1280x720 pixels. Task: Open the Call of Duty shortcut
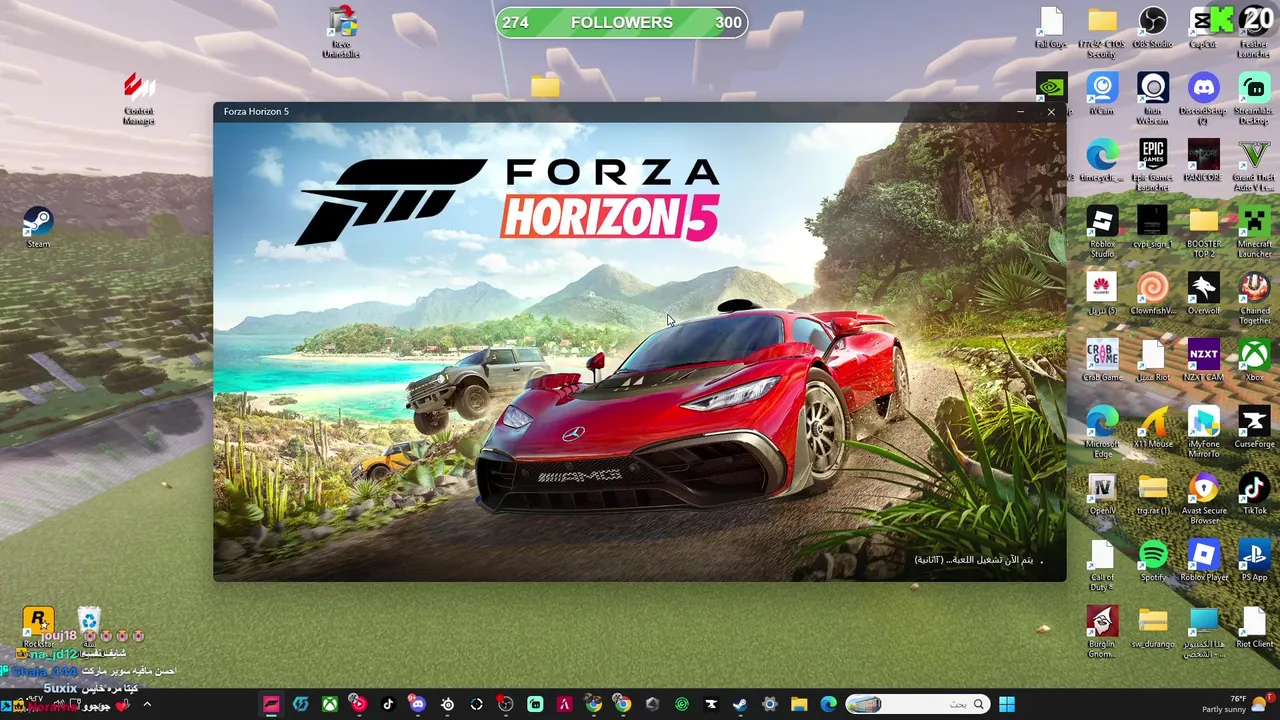(x=1102, y=565)
